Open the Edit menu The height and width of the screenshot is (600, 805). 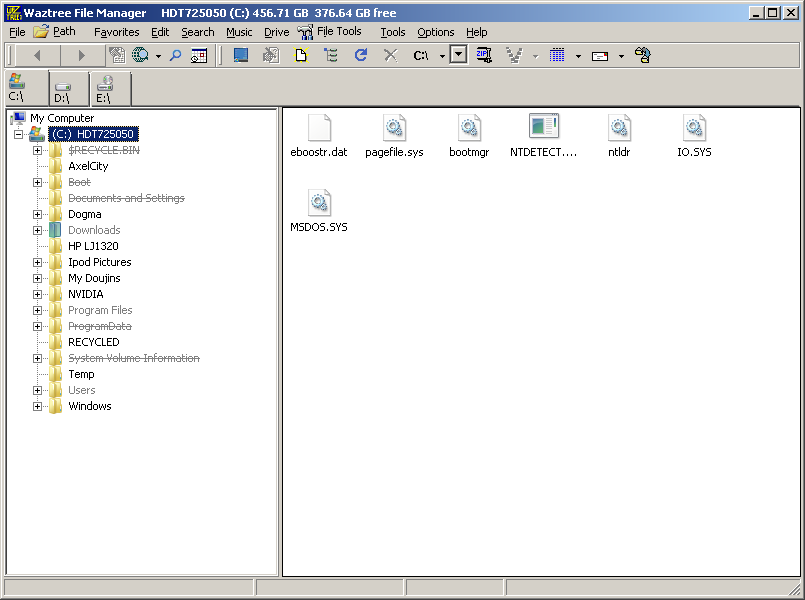pyautogui.click(x=160, y=32)
